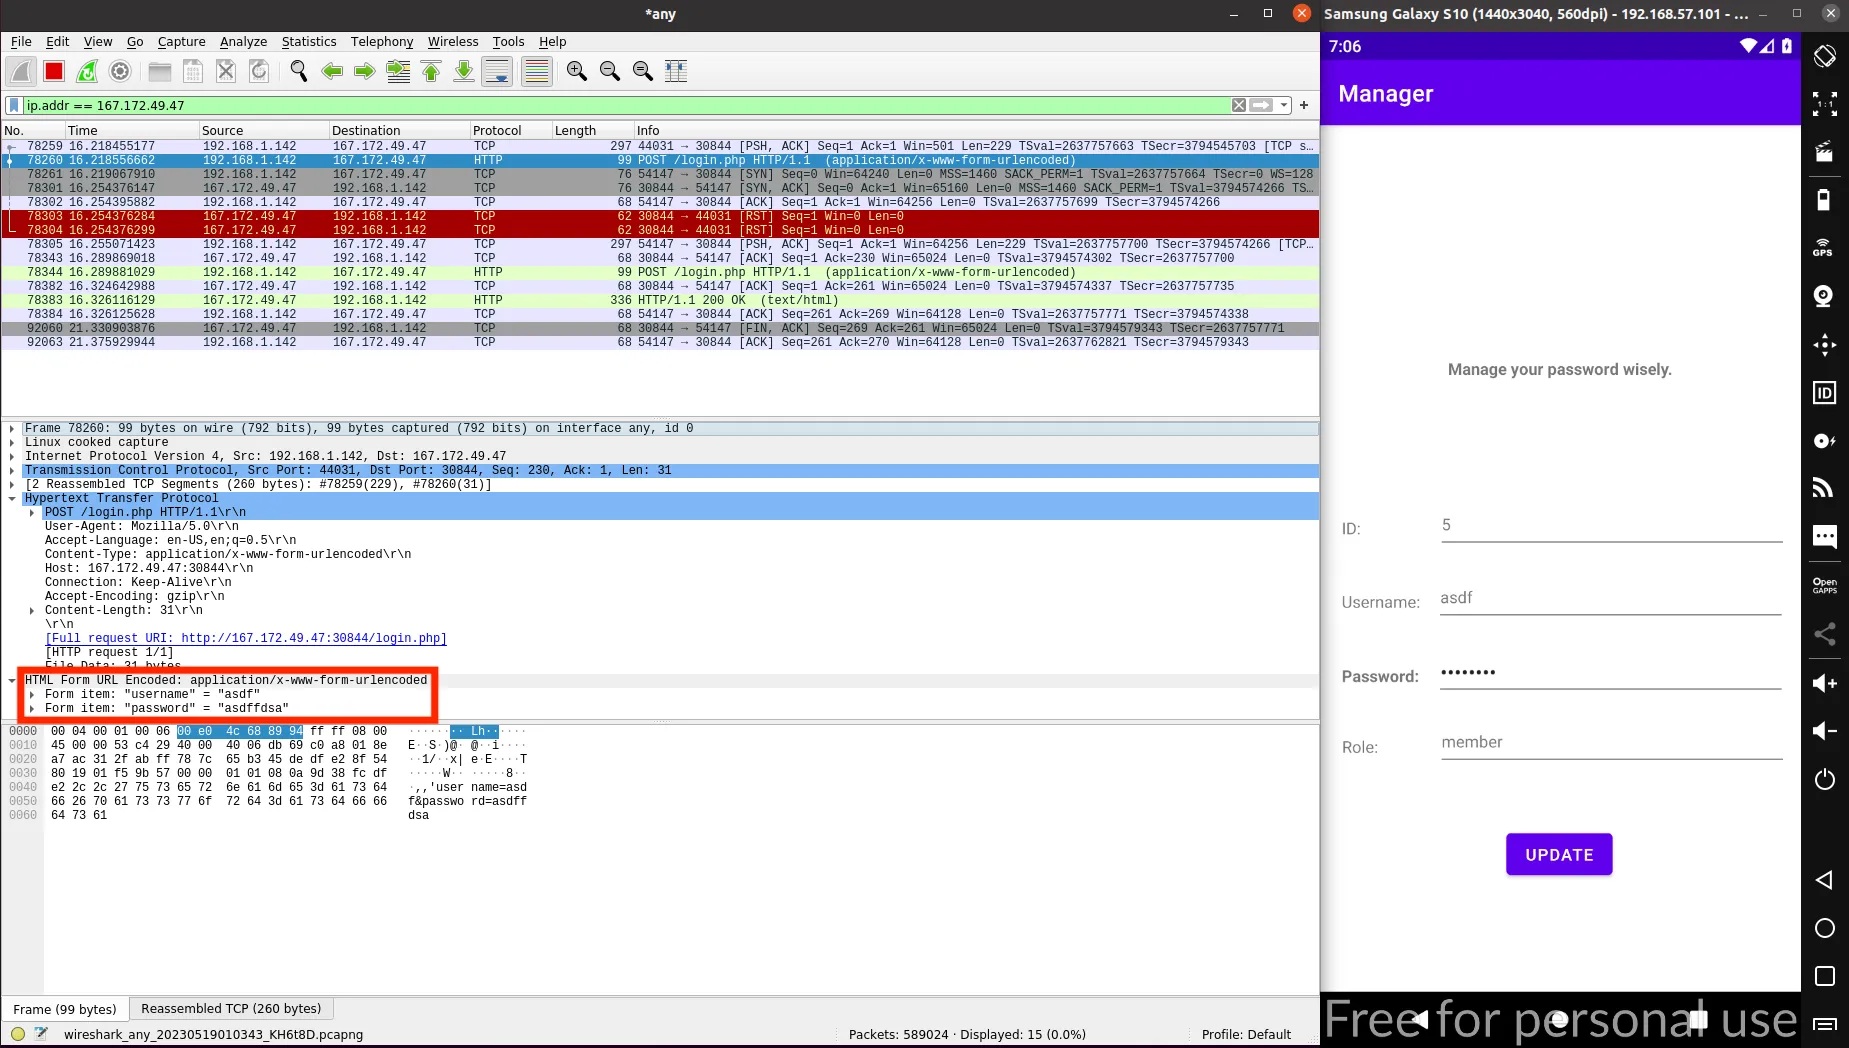Expand Transmission Control Protocol node
Image resolution: width=1849 pixels, height=1048 pixels.
12,470
